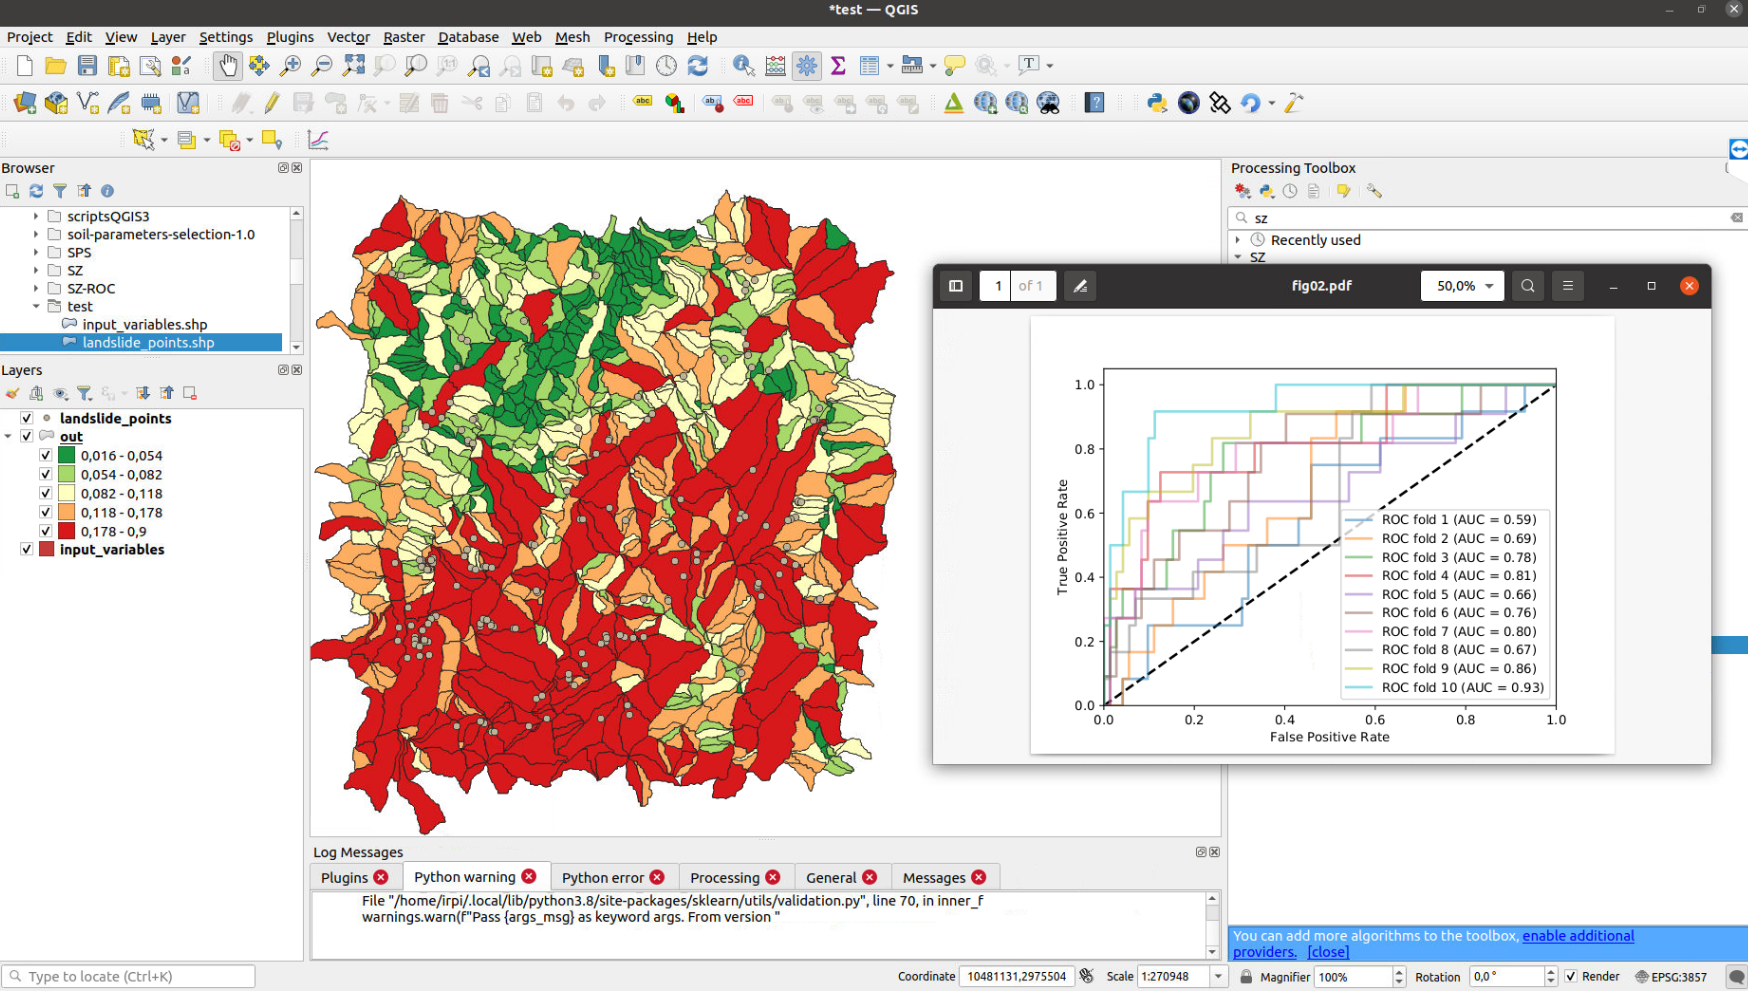Uncheck the landslide_points layer visibility
Image resolution: width=1748 pixels, height=991 pixels.
click(x=27, y=418)
